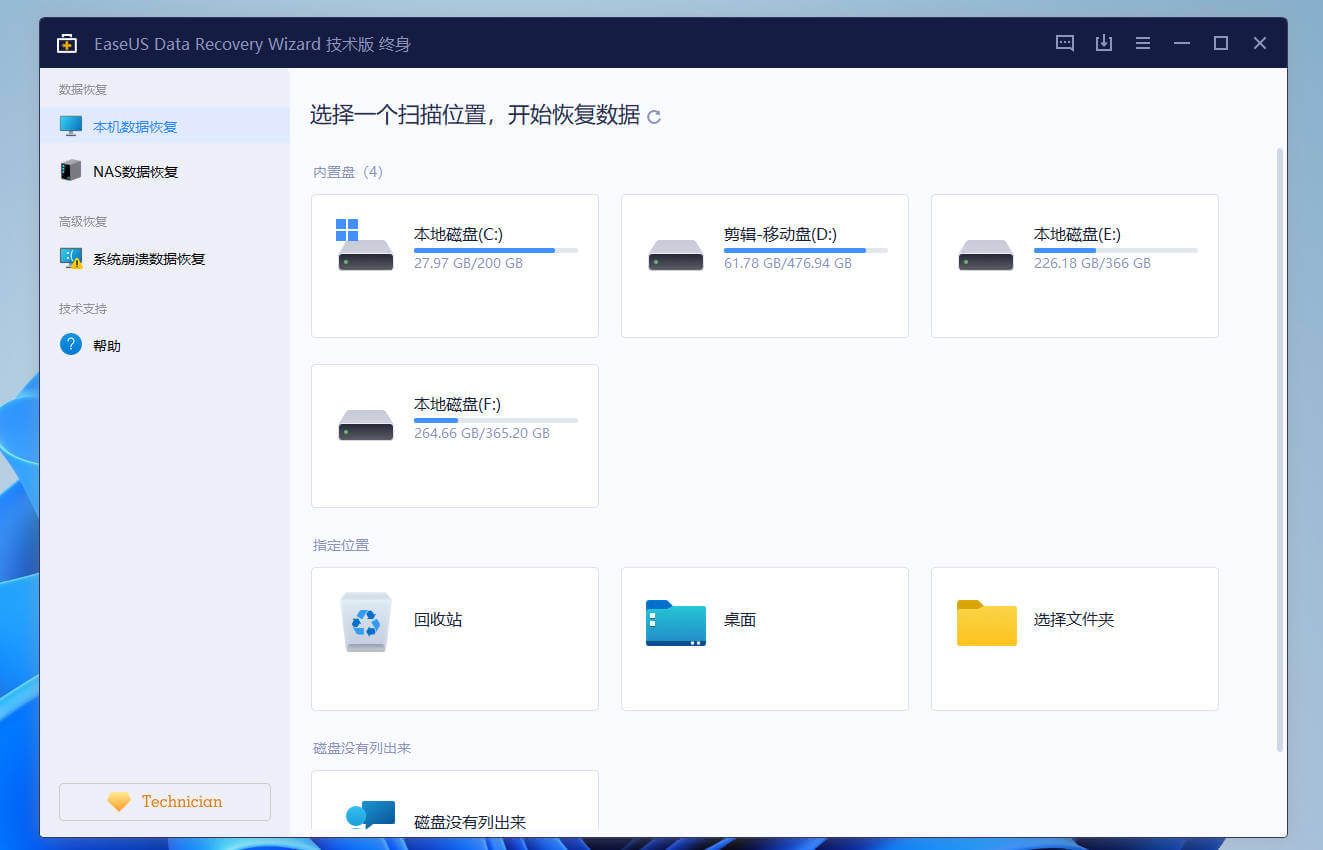1323x850 pixels.
Task: Click 磁盘没有列出来 missing disk option
Action: [454, 815]
